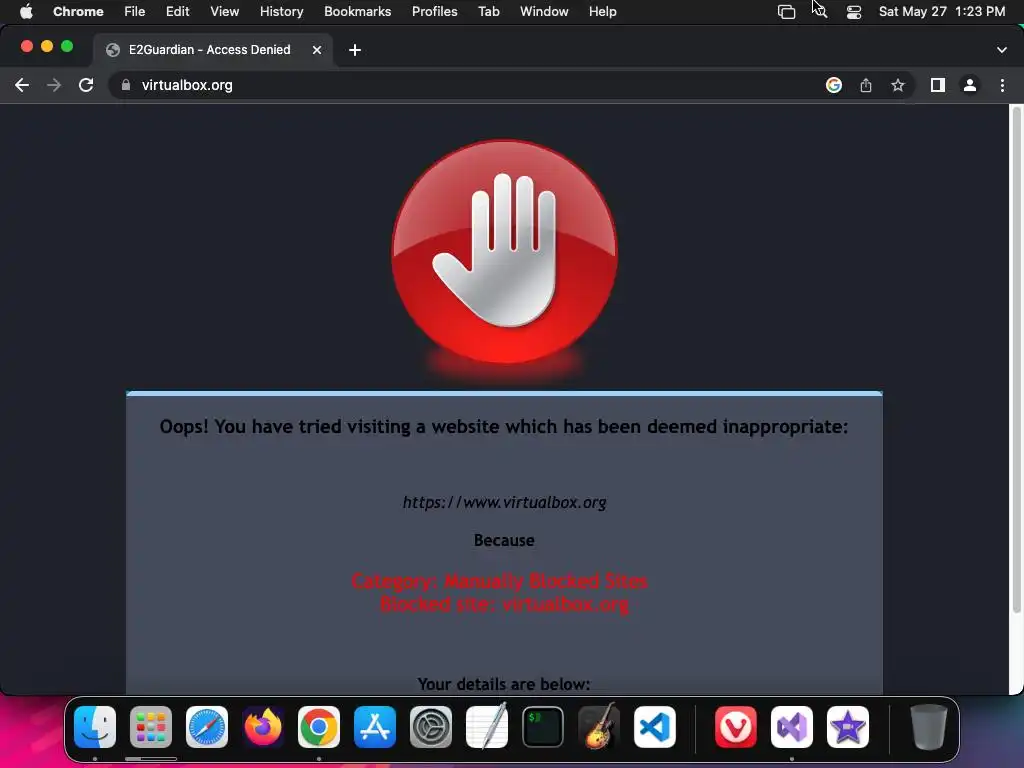
Task: Reload the virtualbox.org page
Action: point(86,85)
